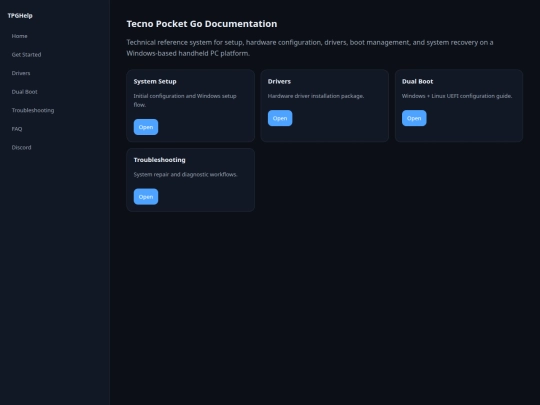540x405 pixels.
Task: Navigate to Dual Boot sidebar item
Action: 24,92
